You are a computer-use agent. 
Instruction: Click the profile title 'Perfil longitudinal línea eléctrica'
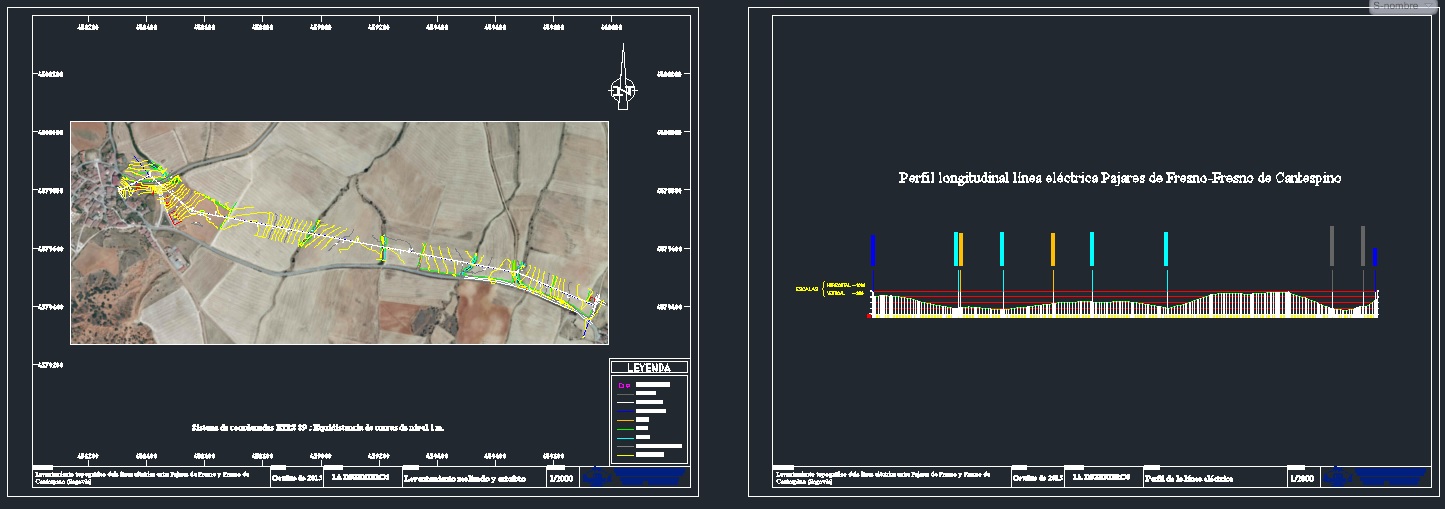[x=1119, y=178]
